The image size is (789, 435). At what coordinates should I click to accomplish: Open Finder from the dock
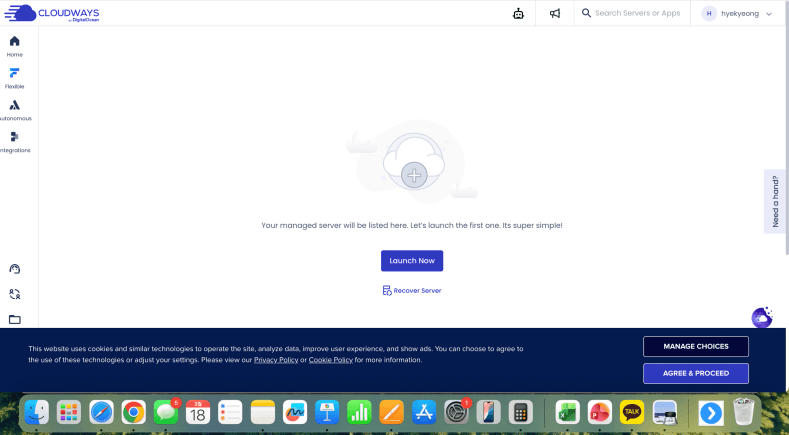tap(37, 413)
